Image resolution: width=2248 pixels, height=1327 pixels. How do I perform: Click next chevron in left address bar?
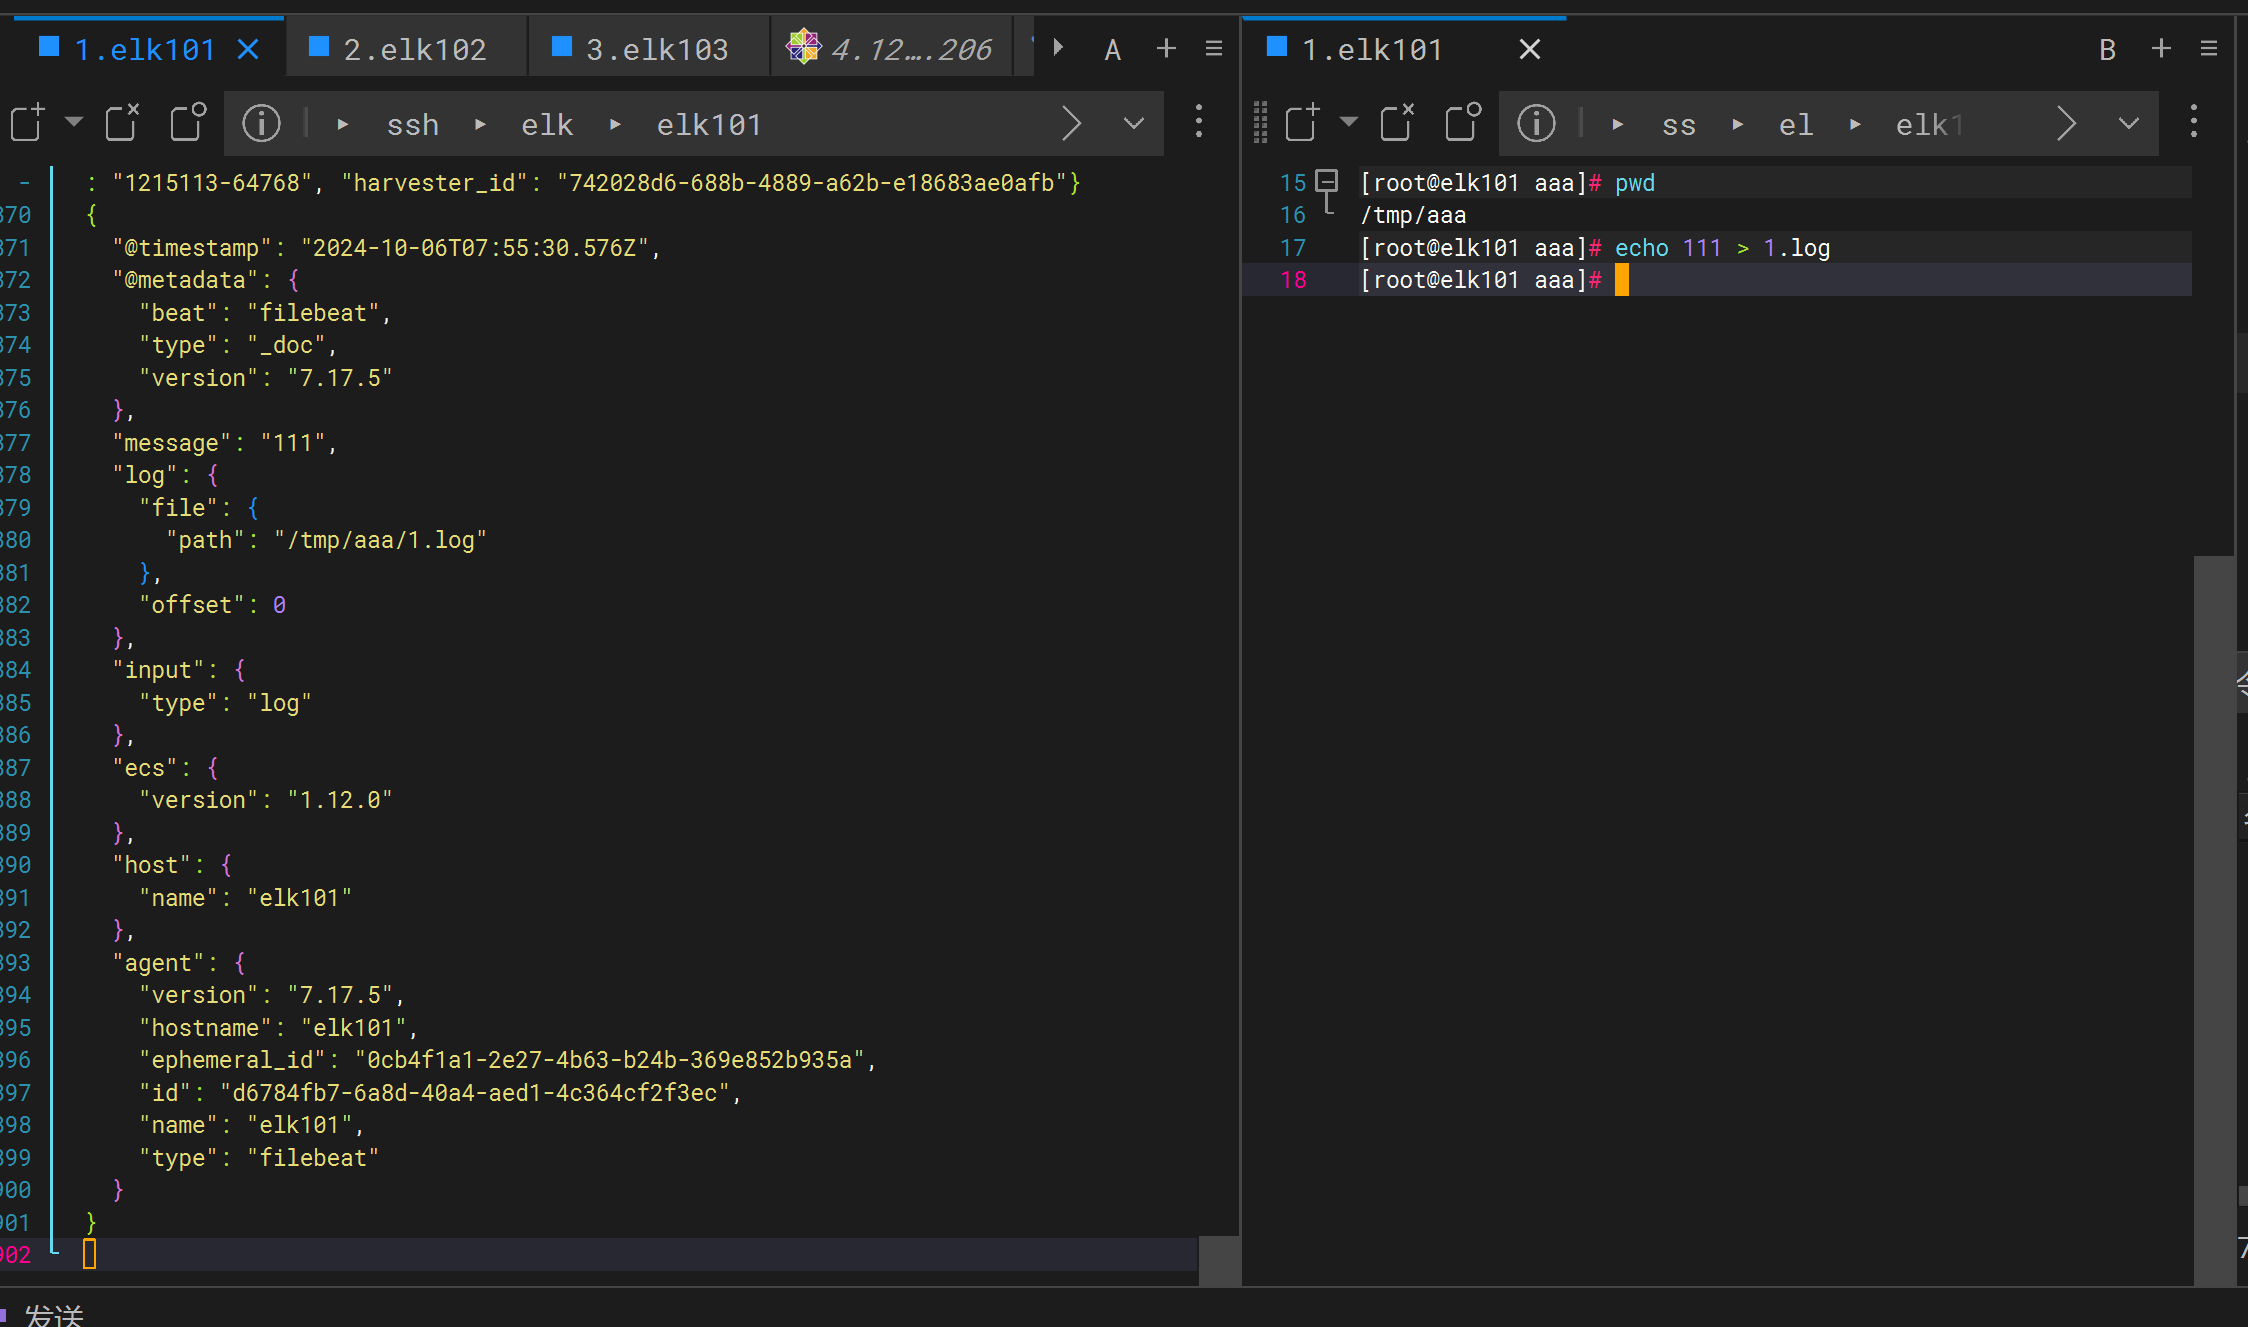pyautogui.click(x=1071, y=124)
